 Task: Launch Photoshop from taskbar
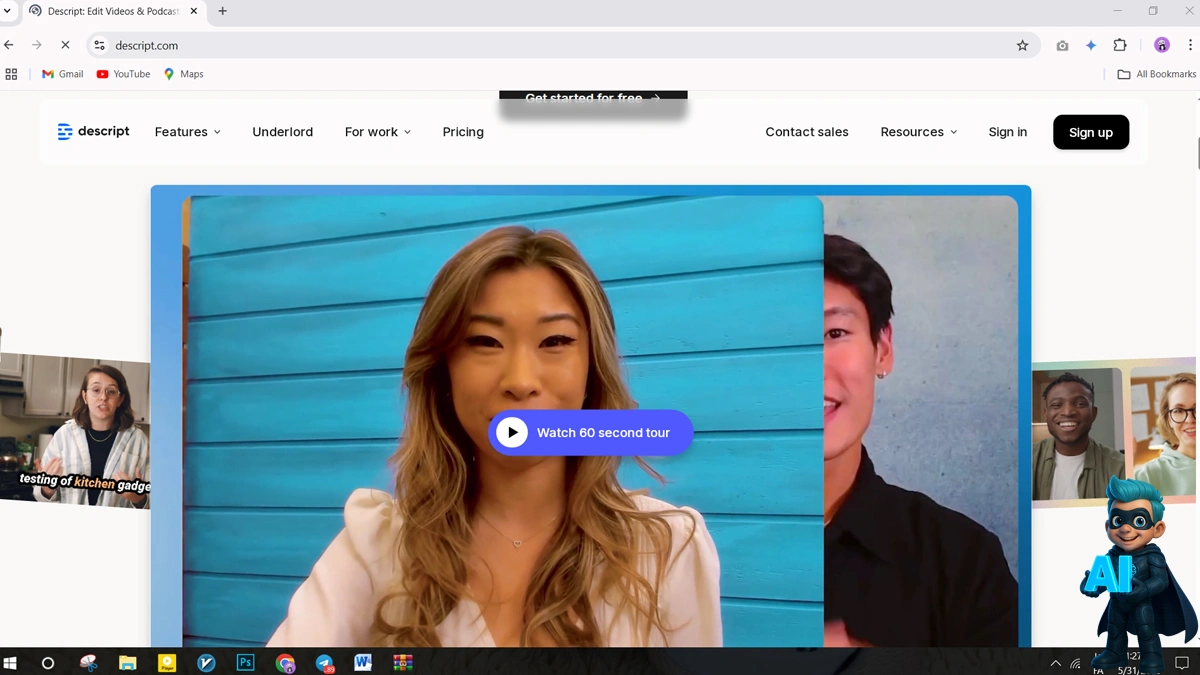click(245, 662)
